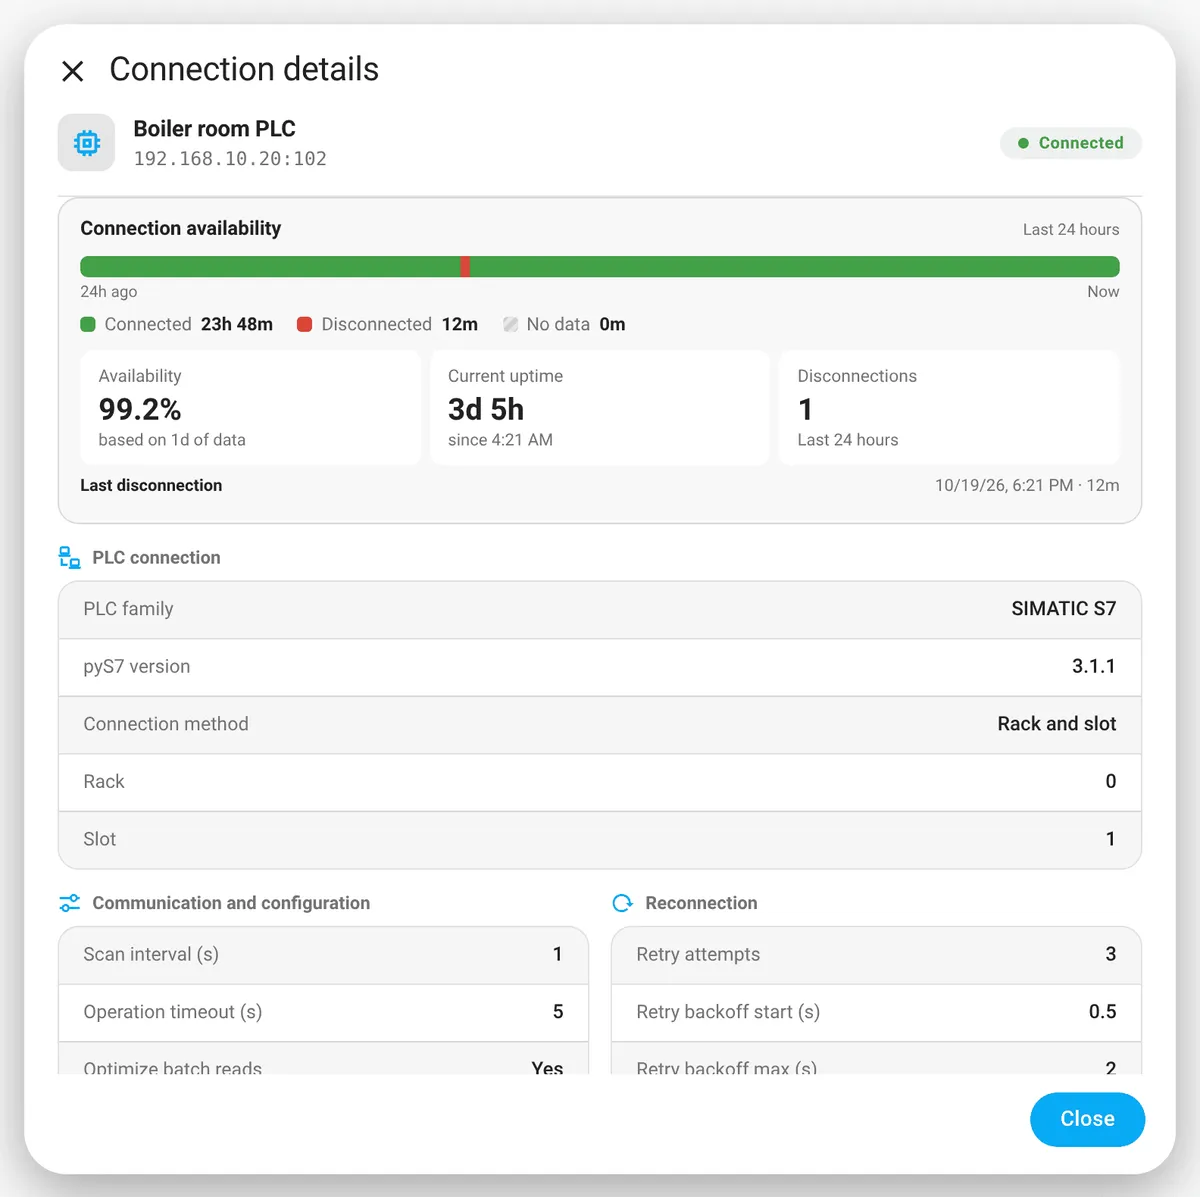Click the Scan interval (s) row
1200x1197 pixels.
pos(323,955)
